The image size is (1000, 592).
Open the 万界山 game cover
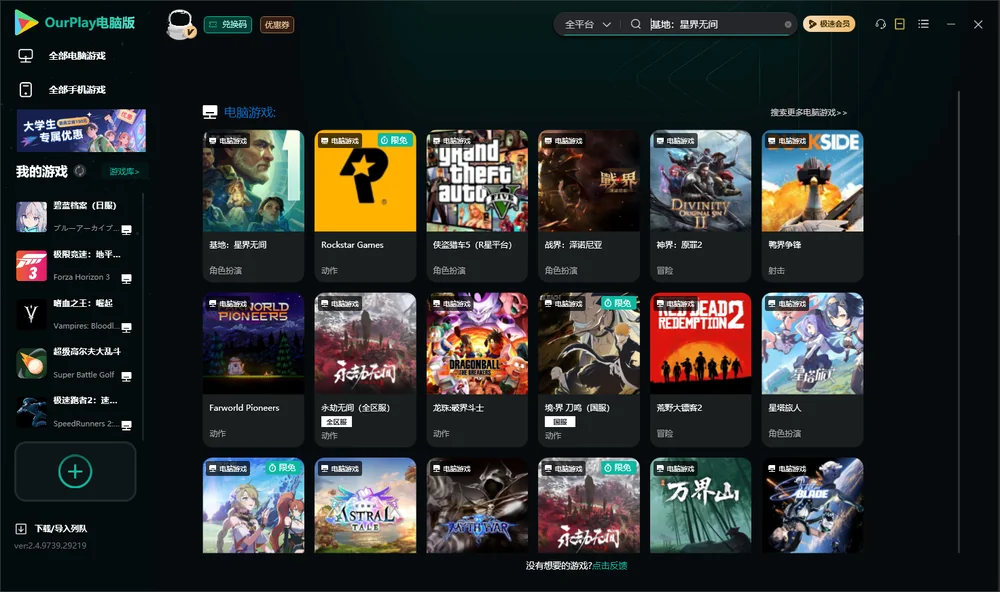point(700,505)
